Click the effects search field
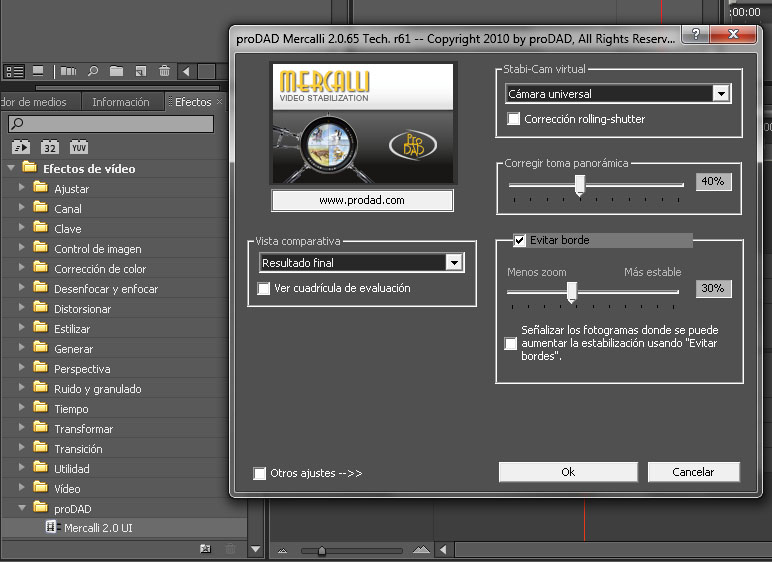 click(x=111, y=123)
